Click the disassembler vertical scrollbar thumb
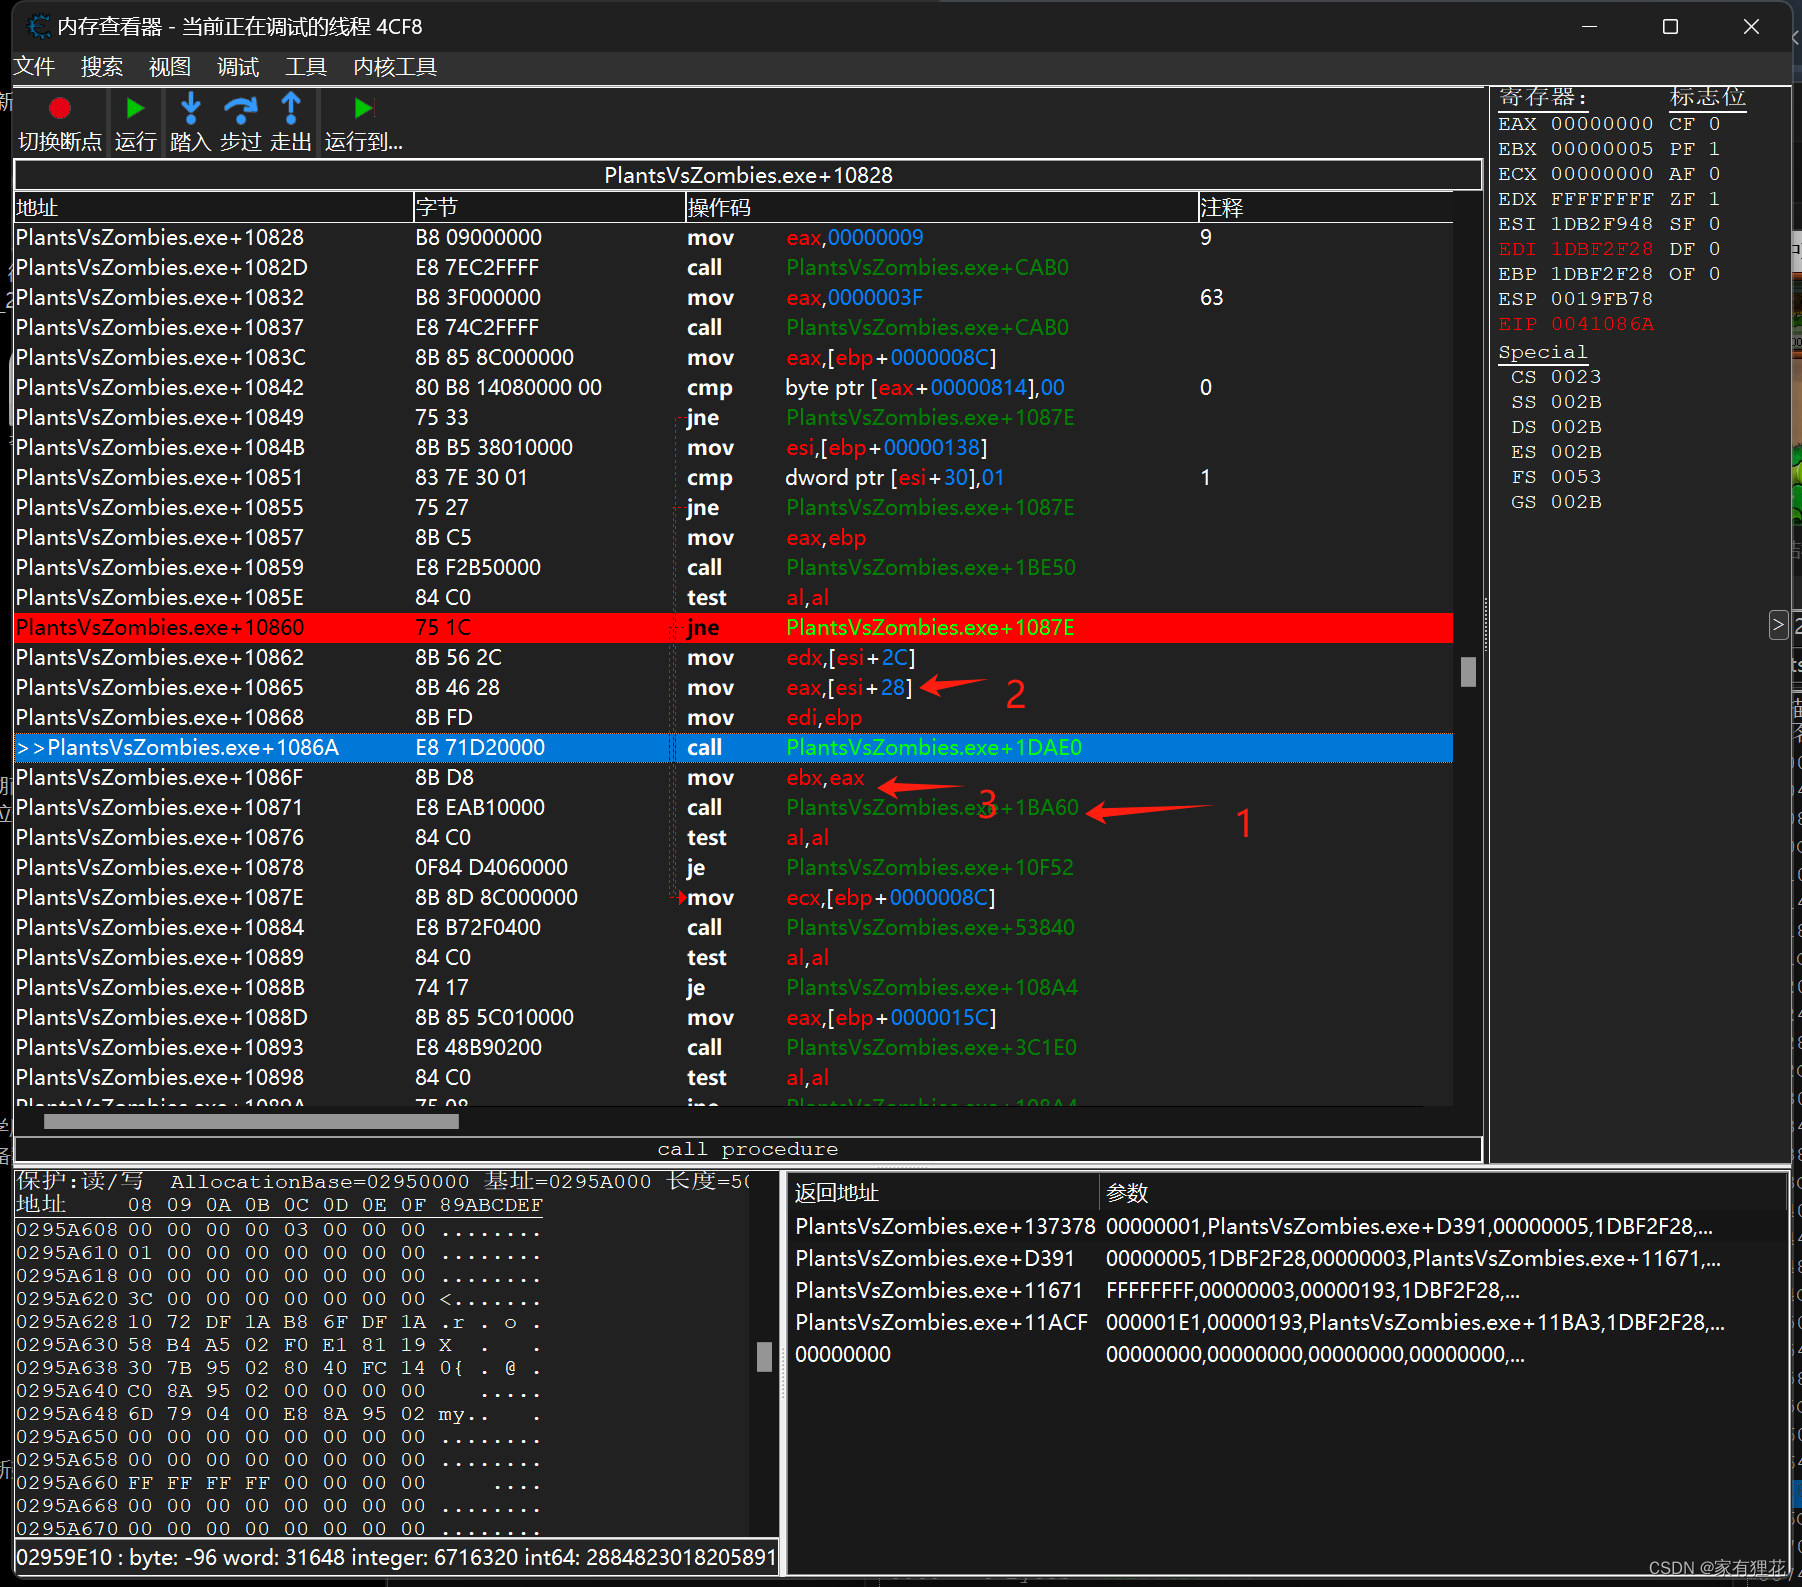Viewport: 1802px width, 1587px height. pos(1468,672)
